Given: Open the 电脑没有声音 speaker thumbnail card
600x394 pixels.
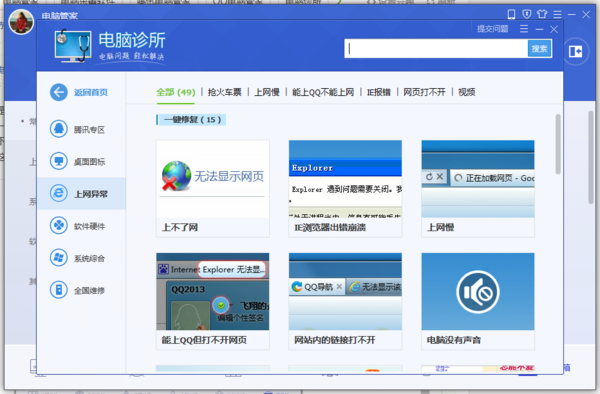Looking at the screenshot, I should coord(478,301).
